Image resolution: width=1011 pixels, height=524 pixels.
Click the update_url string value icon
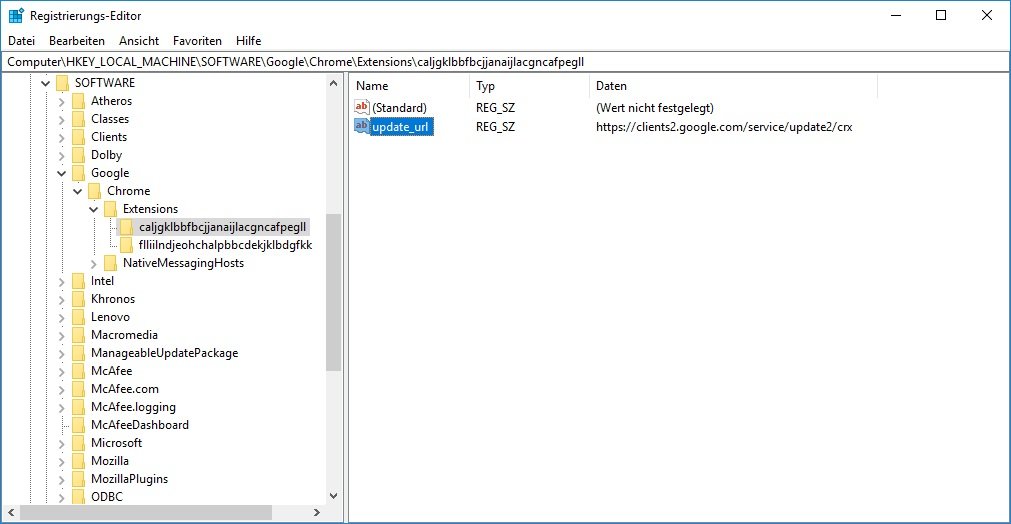point(362,126)
